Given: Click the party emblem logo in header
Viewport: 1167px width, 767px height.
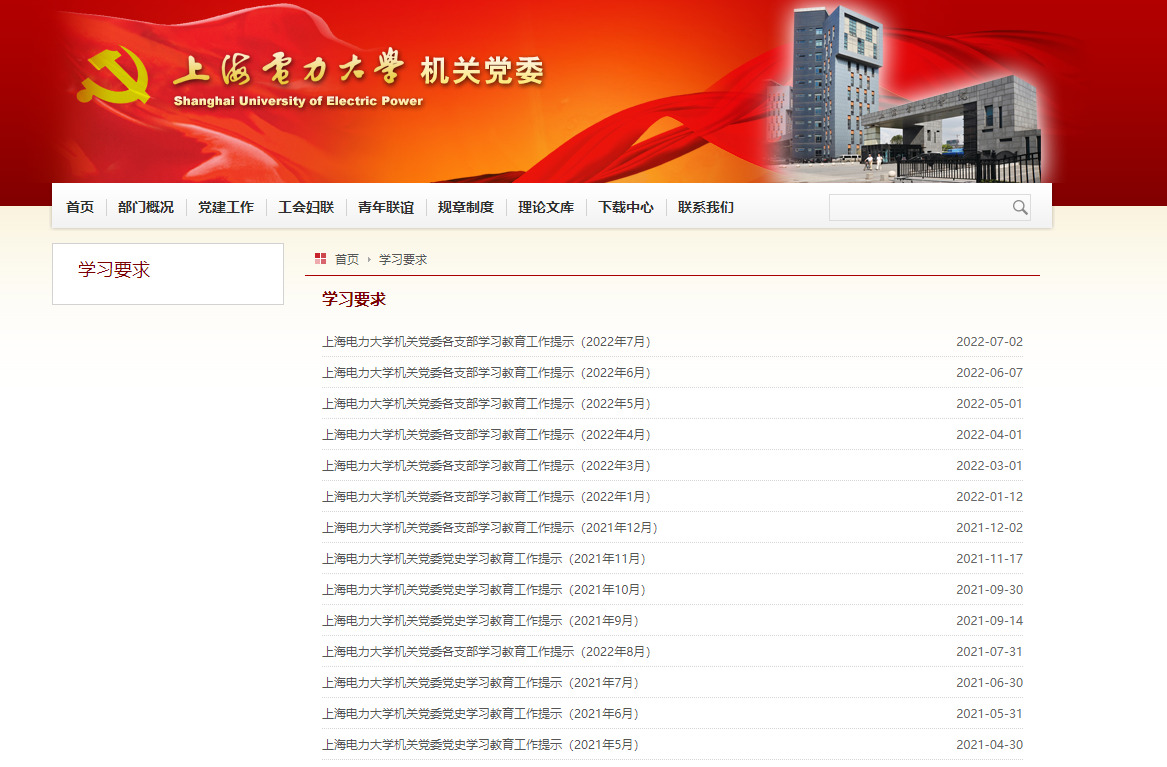Looking at the screenshot, I should (x=114, y=74).
